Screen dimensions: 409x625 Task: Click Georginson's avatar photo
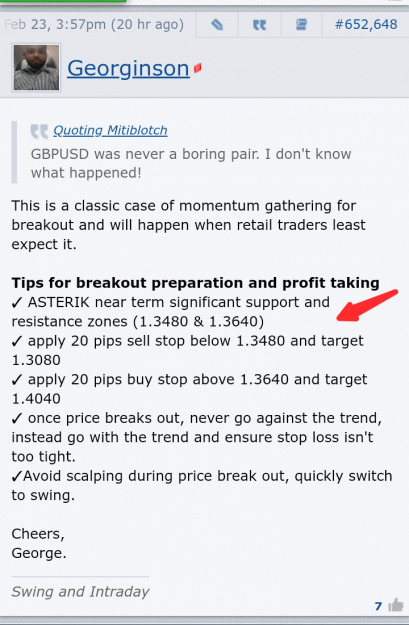coord(36,67)
